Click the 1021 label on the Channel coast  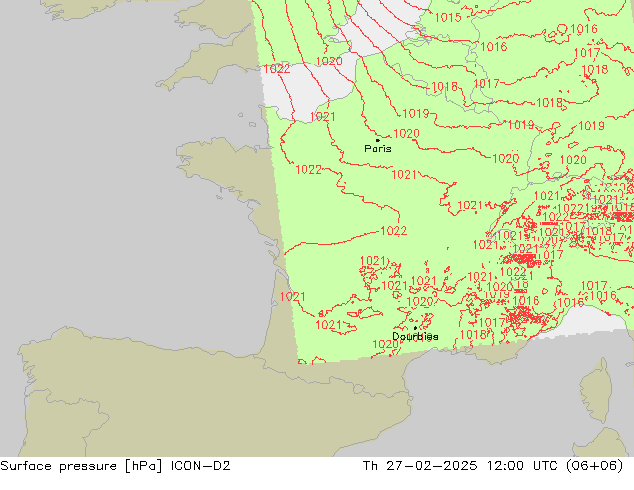[322, 117]
